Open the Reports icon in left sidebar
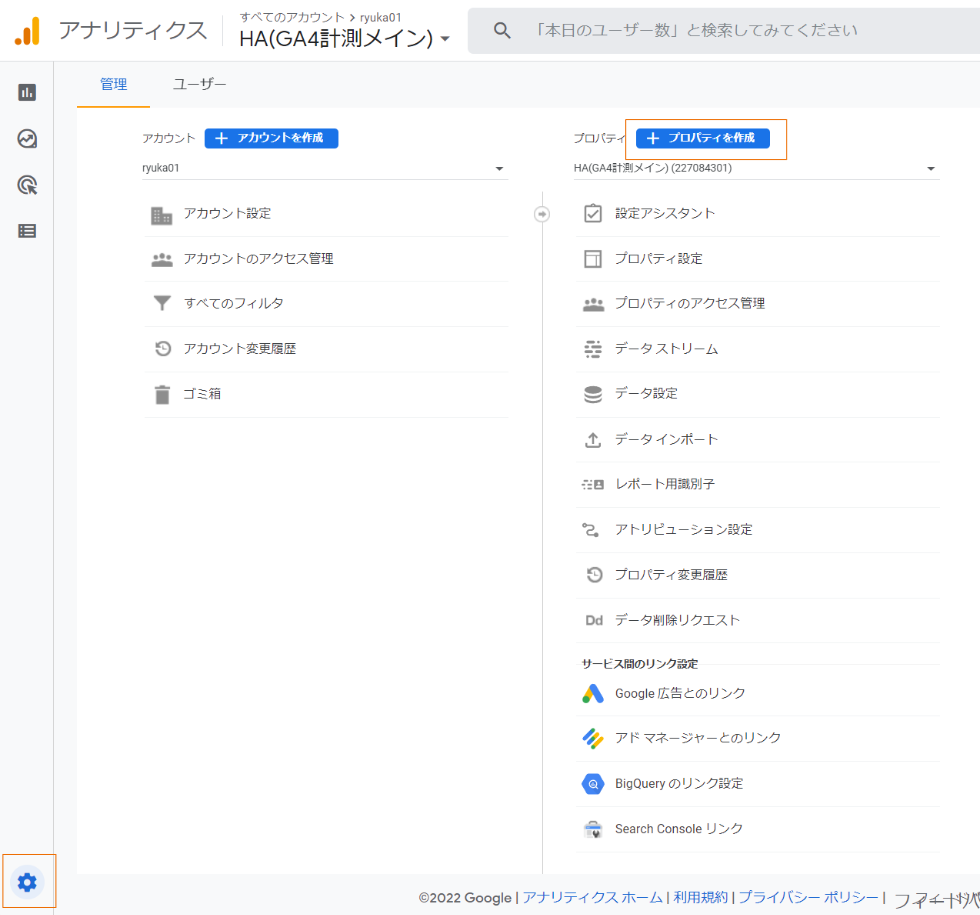This screenshot has height=915, width=980. click(27, 92)
